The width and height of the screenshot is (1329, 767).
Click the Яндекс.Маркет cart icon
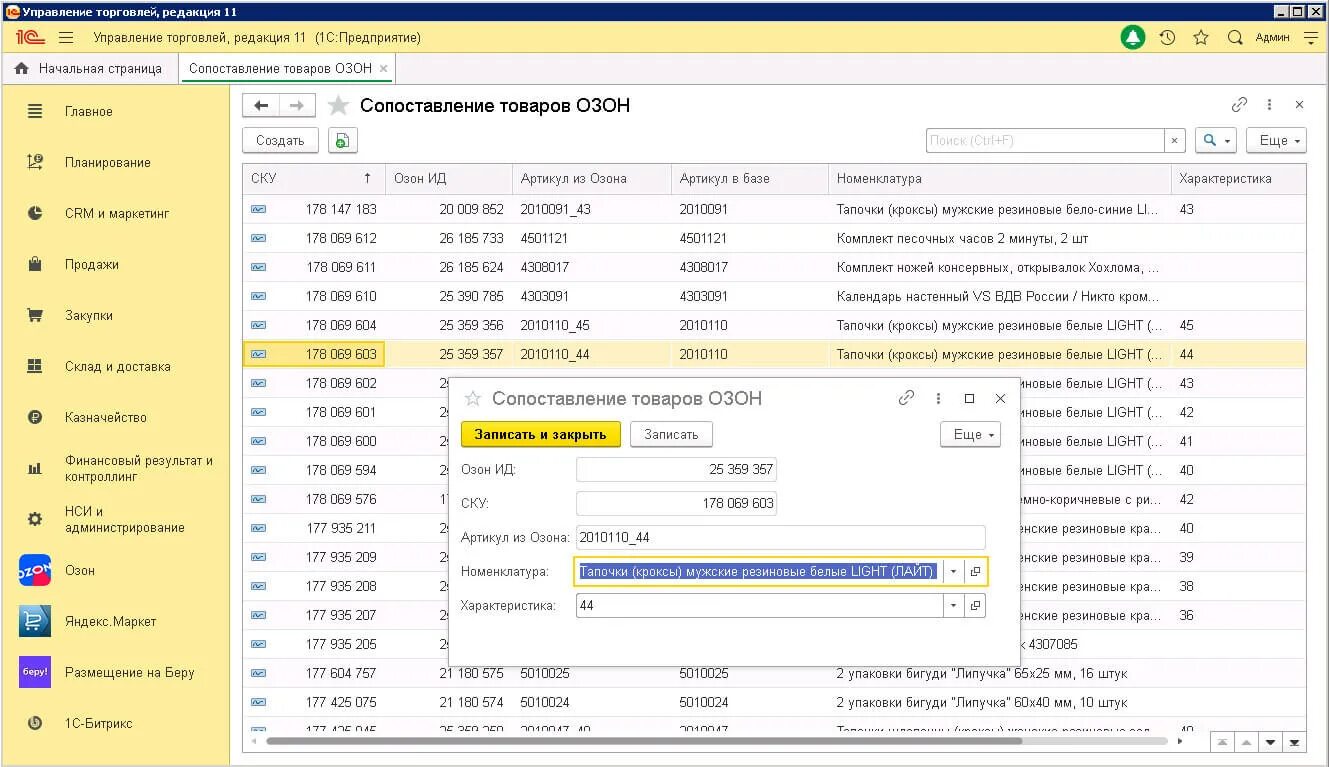click(35, 621)
